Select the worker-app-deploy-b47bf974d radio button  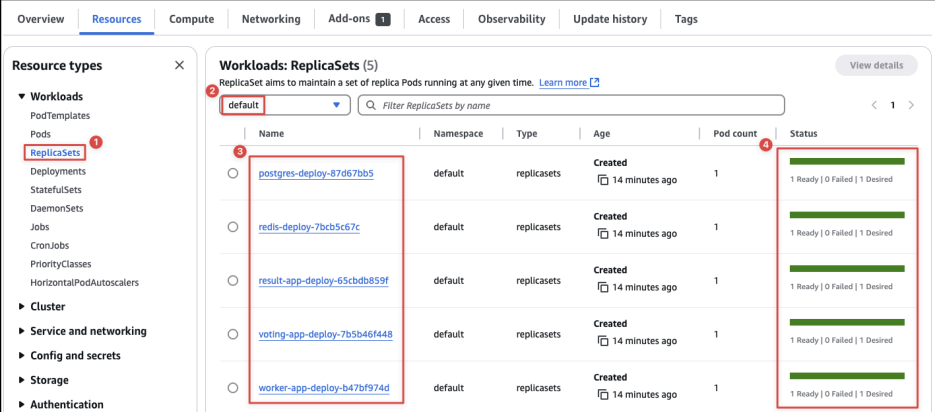click(233, 388)
